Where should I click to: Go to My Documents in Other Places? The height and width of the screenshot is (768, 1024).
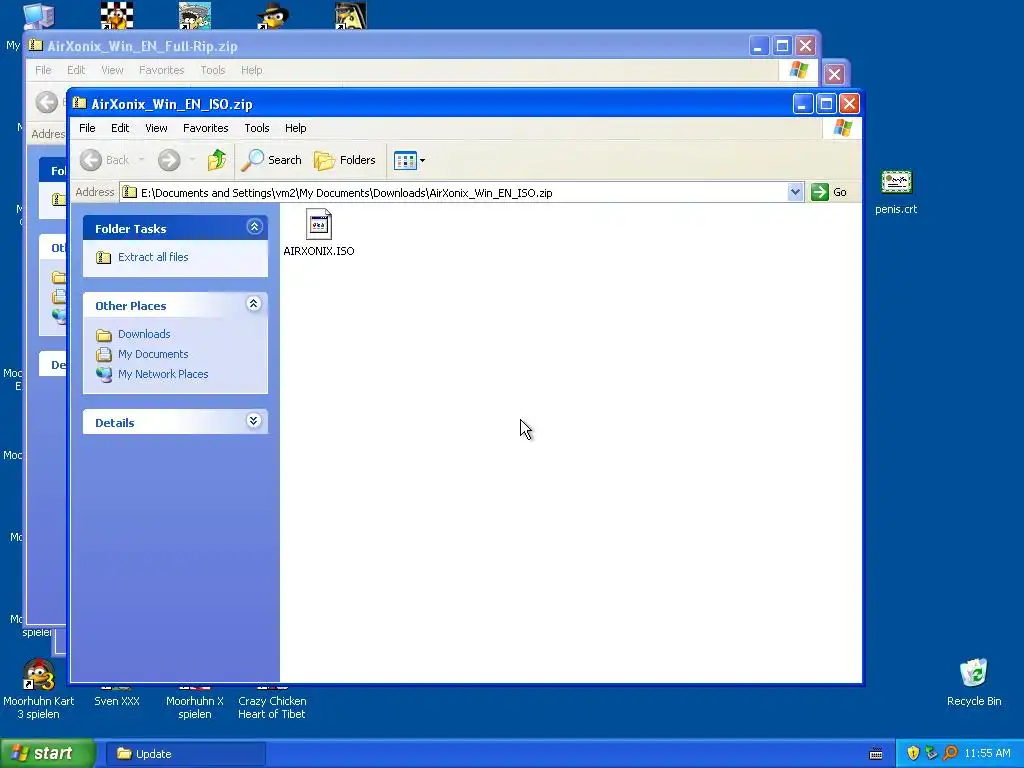click(153, 355)
